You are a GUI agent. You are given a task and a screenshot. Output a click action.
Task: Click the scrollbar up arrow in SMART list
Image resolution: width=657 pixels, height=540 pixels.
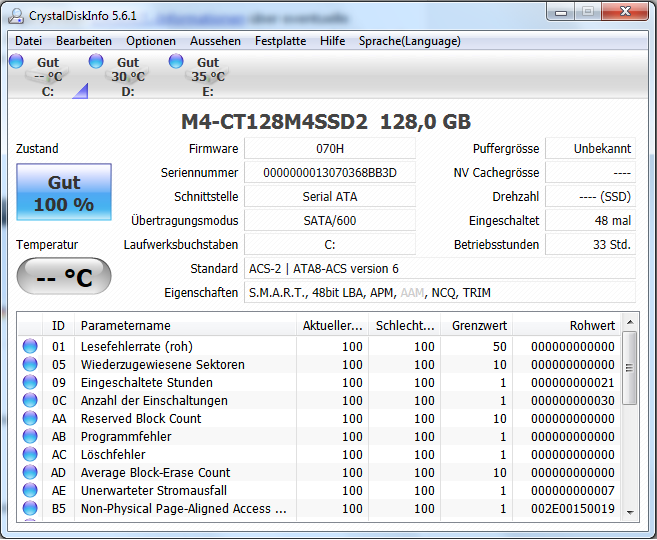[x=630, y=322]
